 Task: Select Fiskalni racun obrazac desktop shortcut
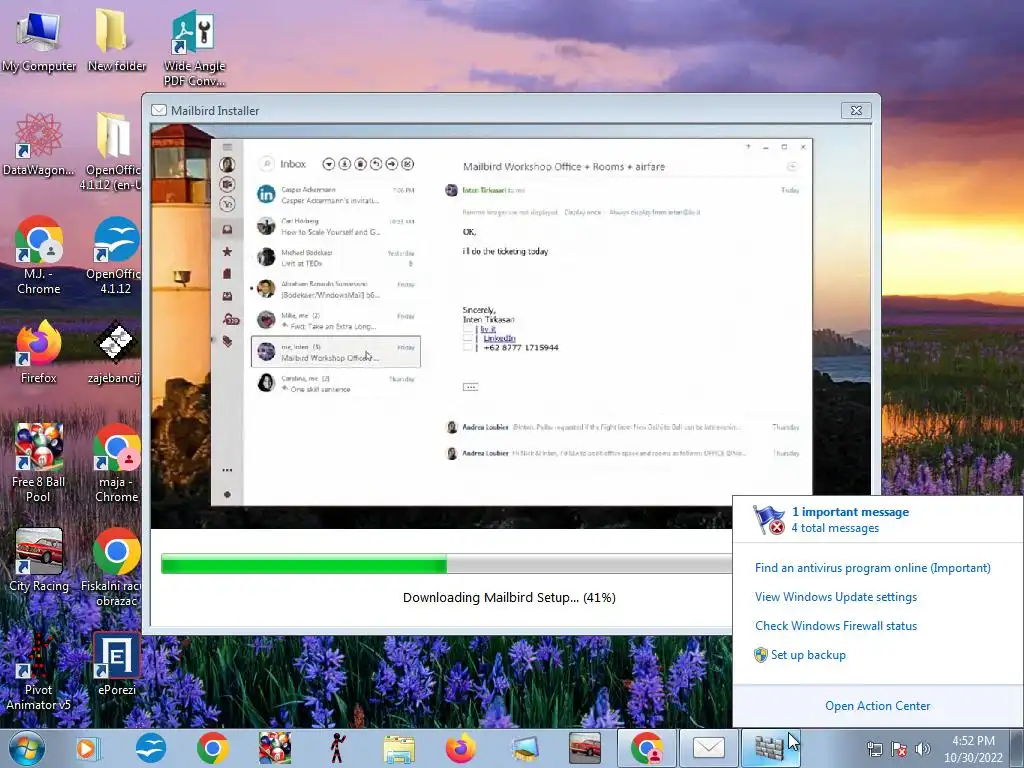pyautogui.click(x=111, y=567)
